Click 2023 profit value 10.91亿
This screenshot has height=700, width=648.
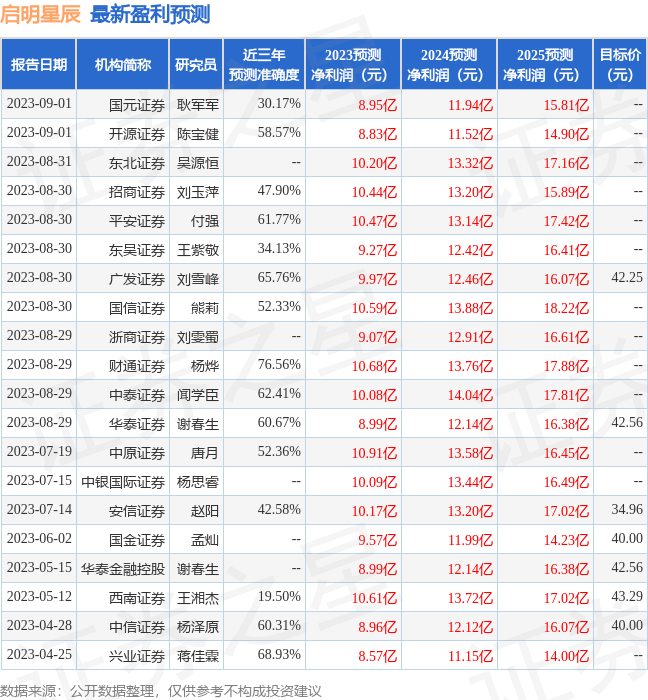[x=374, y=453]
